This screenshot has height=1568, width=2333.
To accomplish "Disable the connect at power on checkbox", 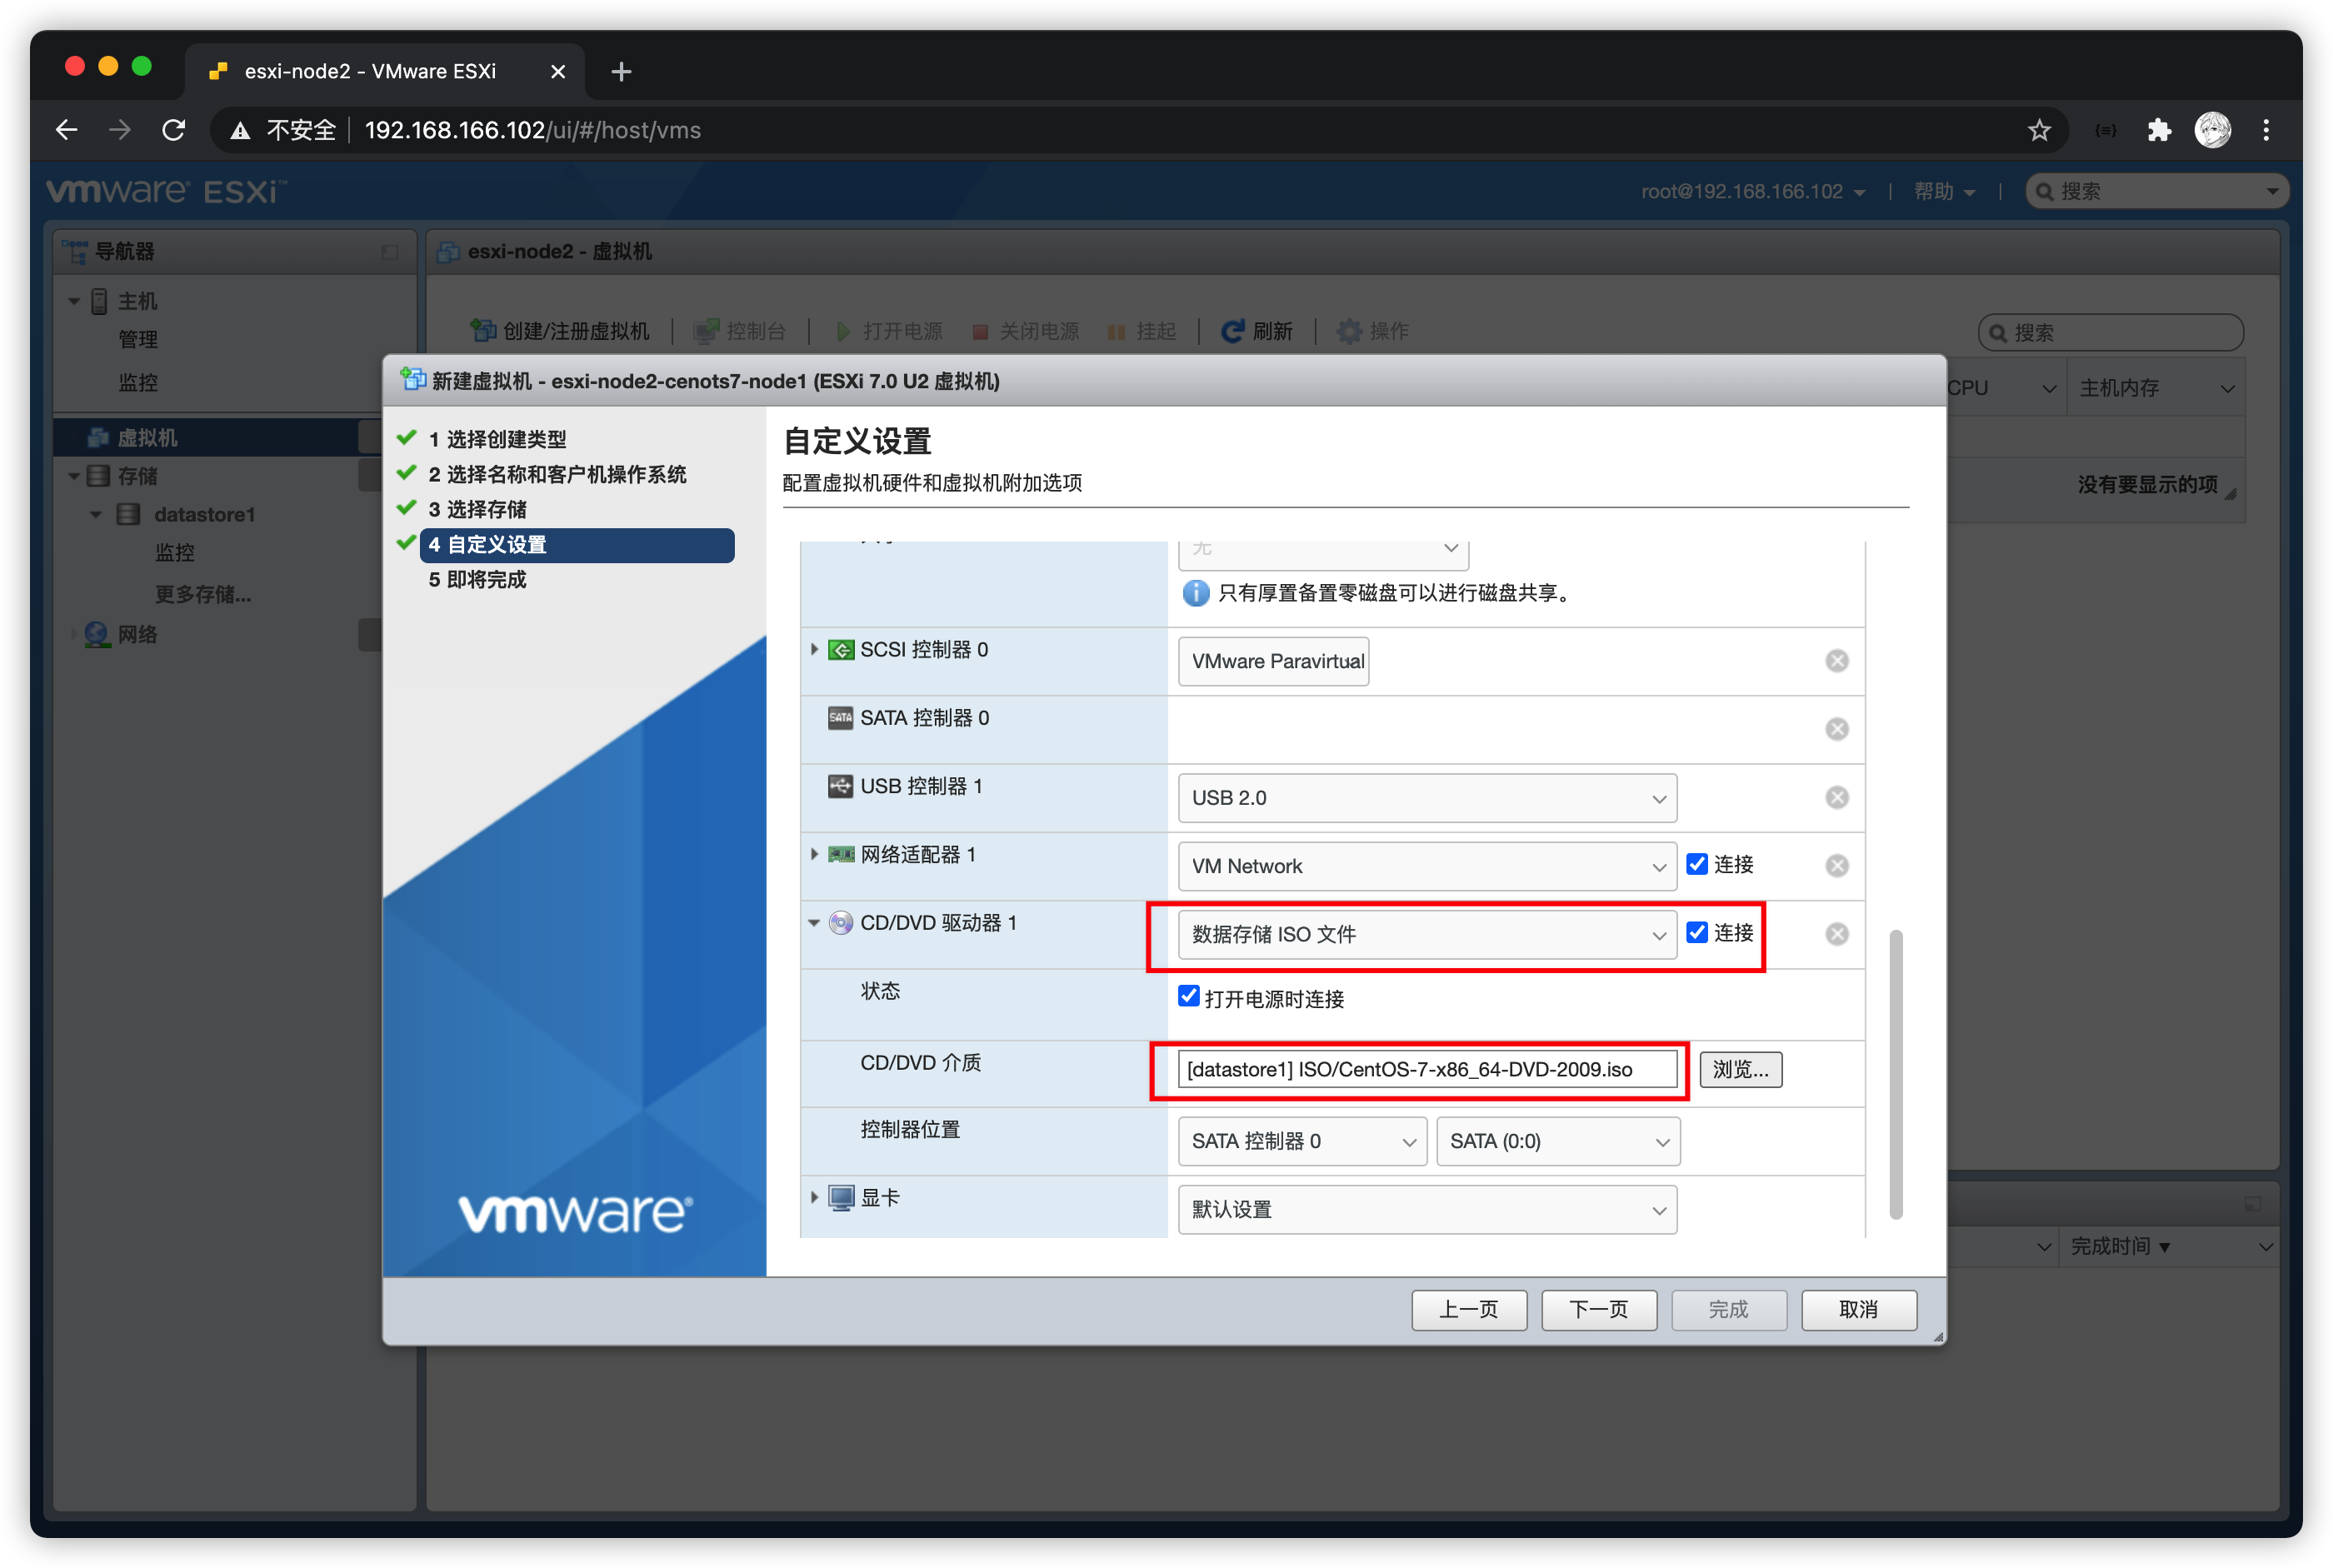I will (x=1188, y=996).
